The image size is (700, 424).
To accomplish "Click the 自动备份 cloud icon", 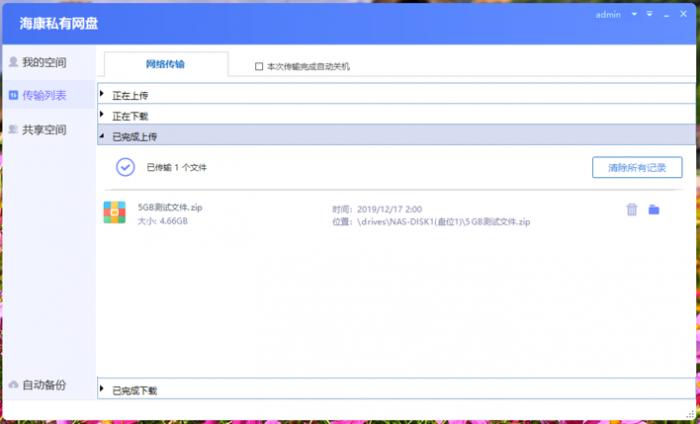I will pos(13,385).
